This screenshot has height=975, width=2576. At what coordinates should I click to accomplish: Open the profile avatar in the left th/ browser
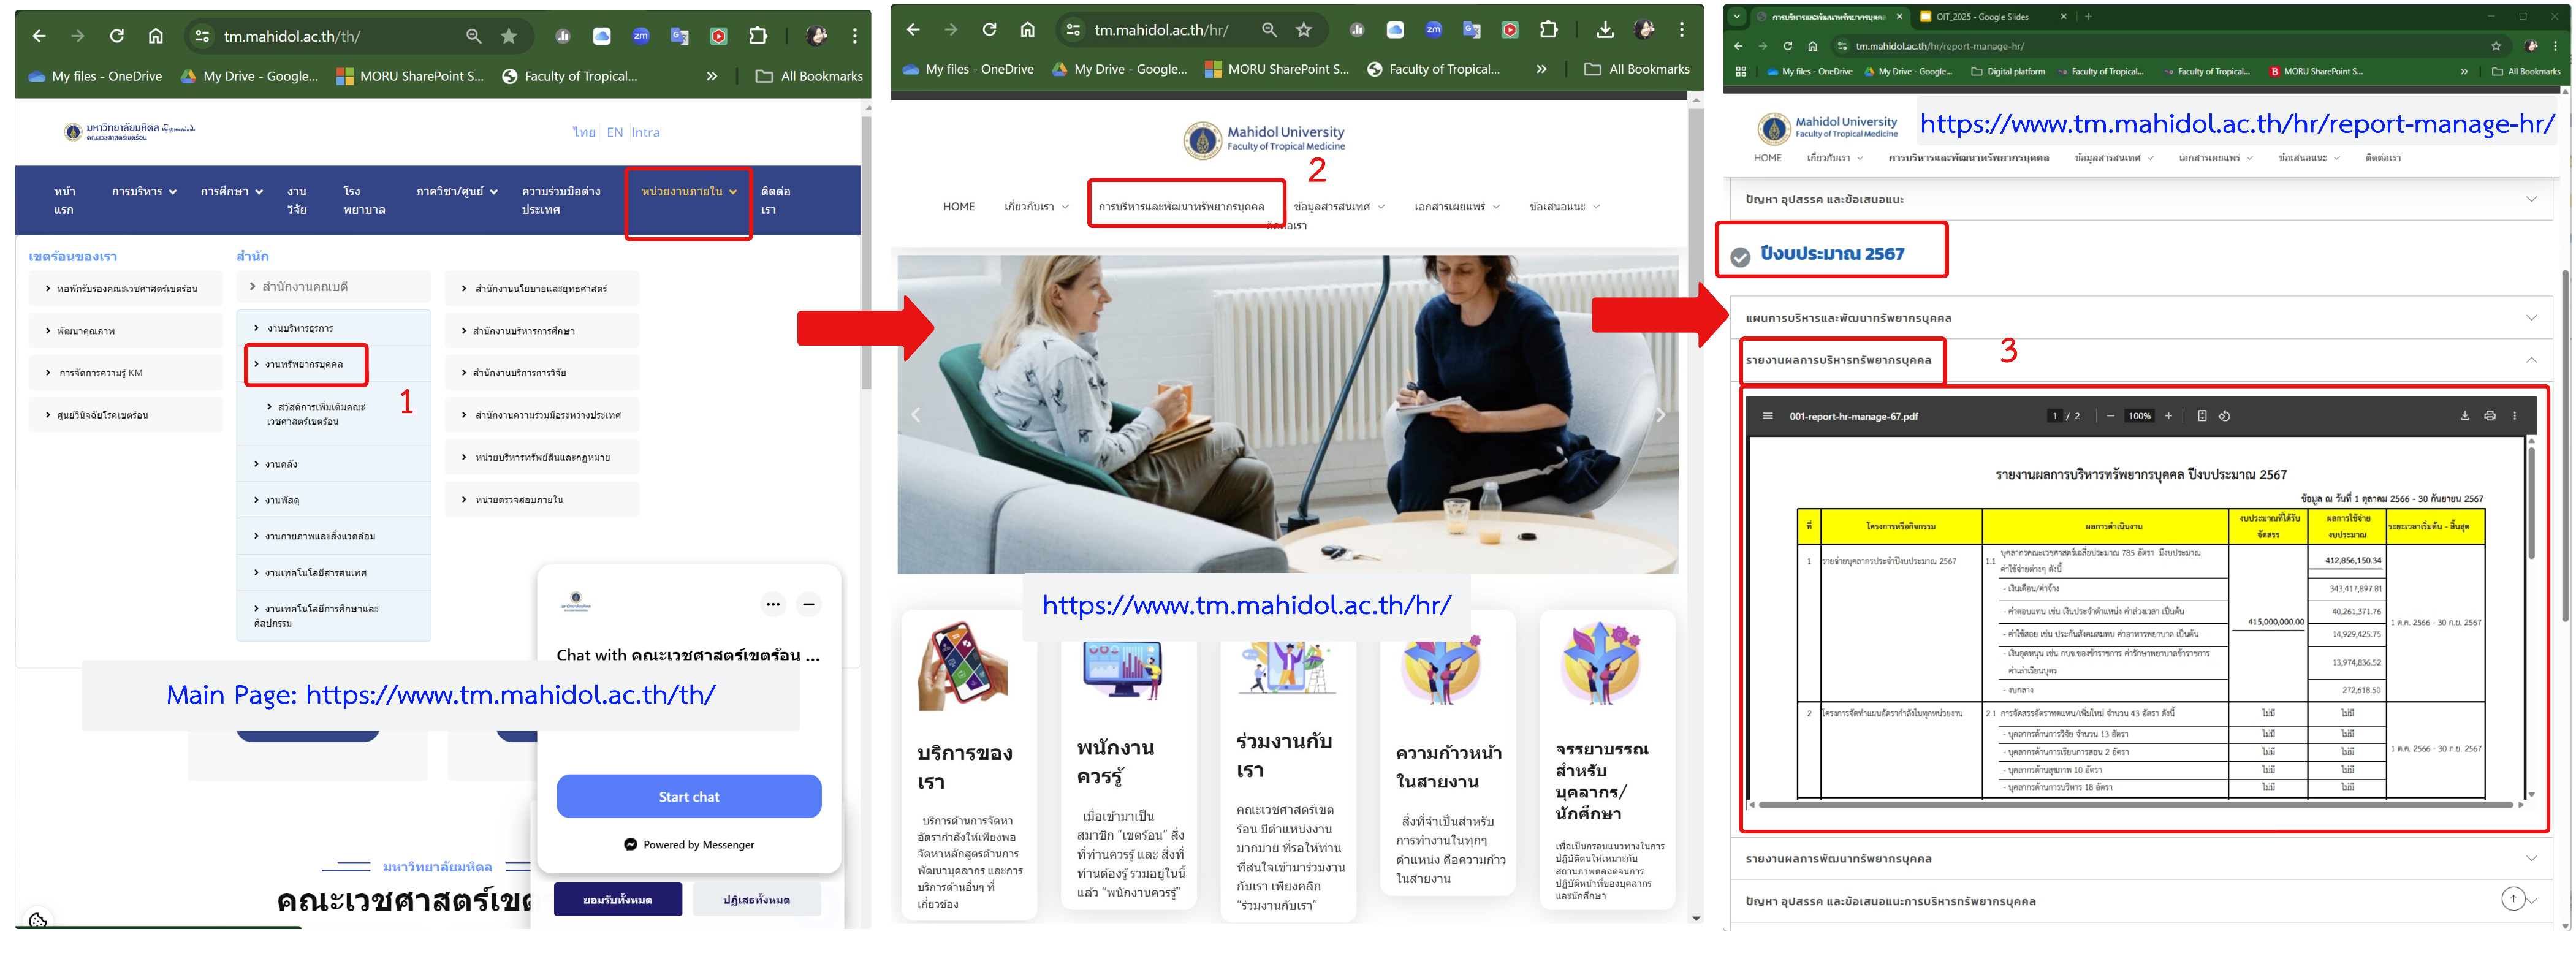[x=817, y=36]
